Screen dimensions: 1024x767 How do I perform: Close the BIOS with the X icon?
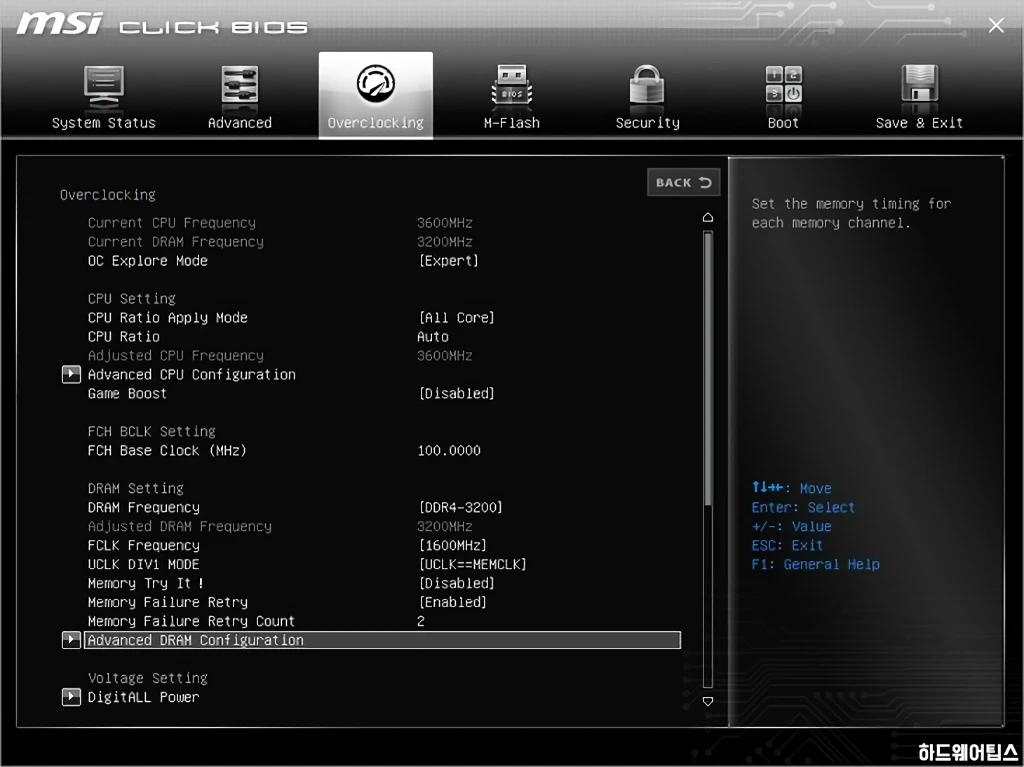coord(996,25)
